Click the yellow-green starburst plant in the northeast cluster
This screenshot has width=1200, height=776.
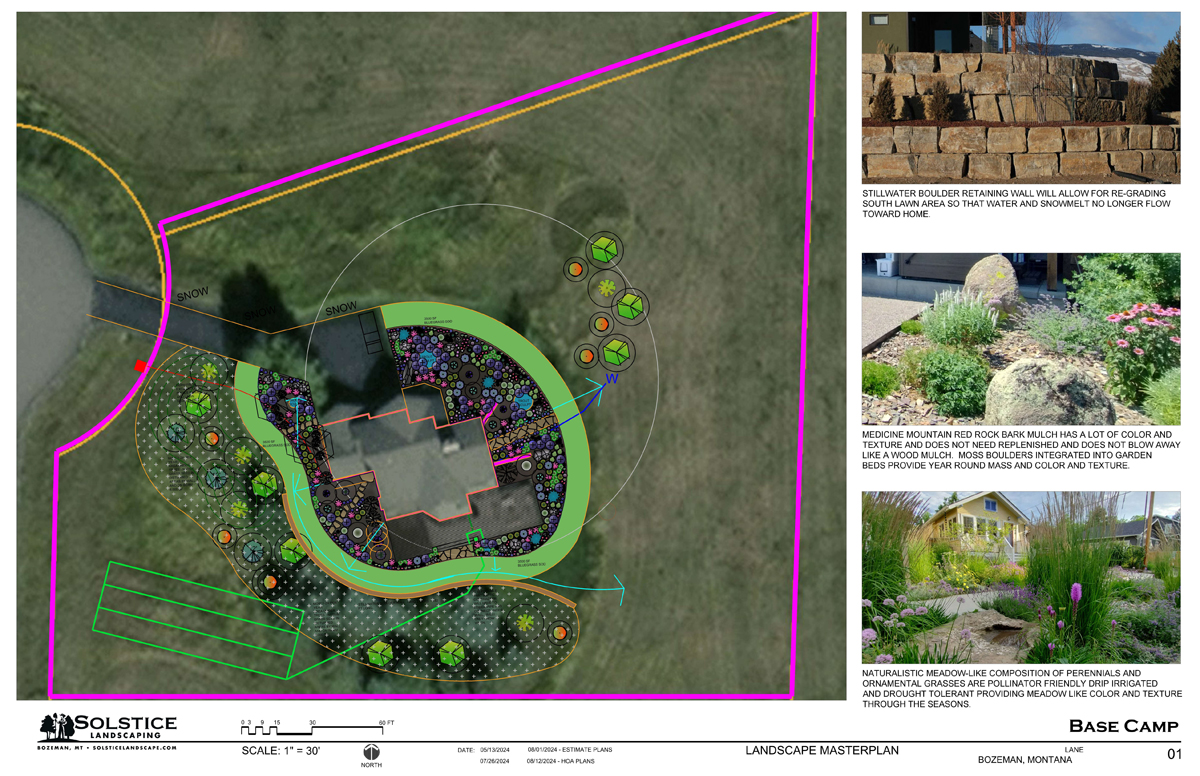pyautogui.click(x=606, y=288)
